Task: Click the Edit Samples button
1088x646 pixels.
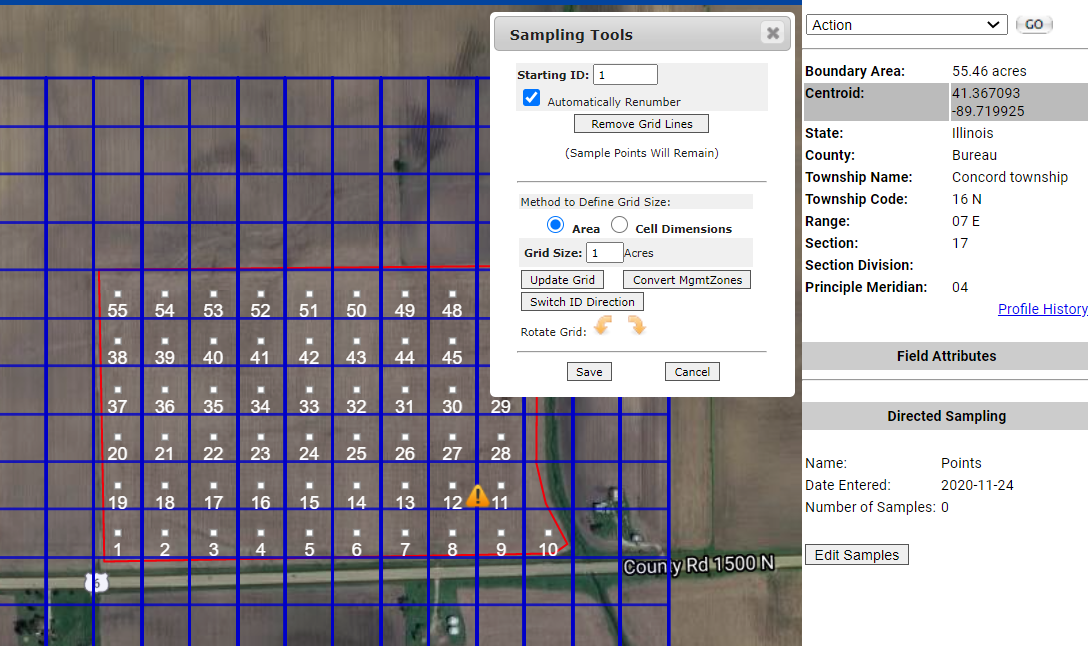Action: (856, 555)
